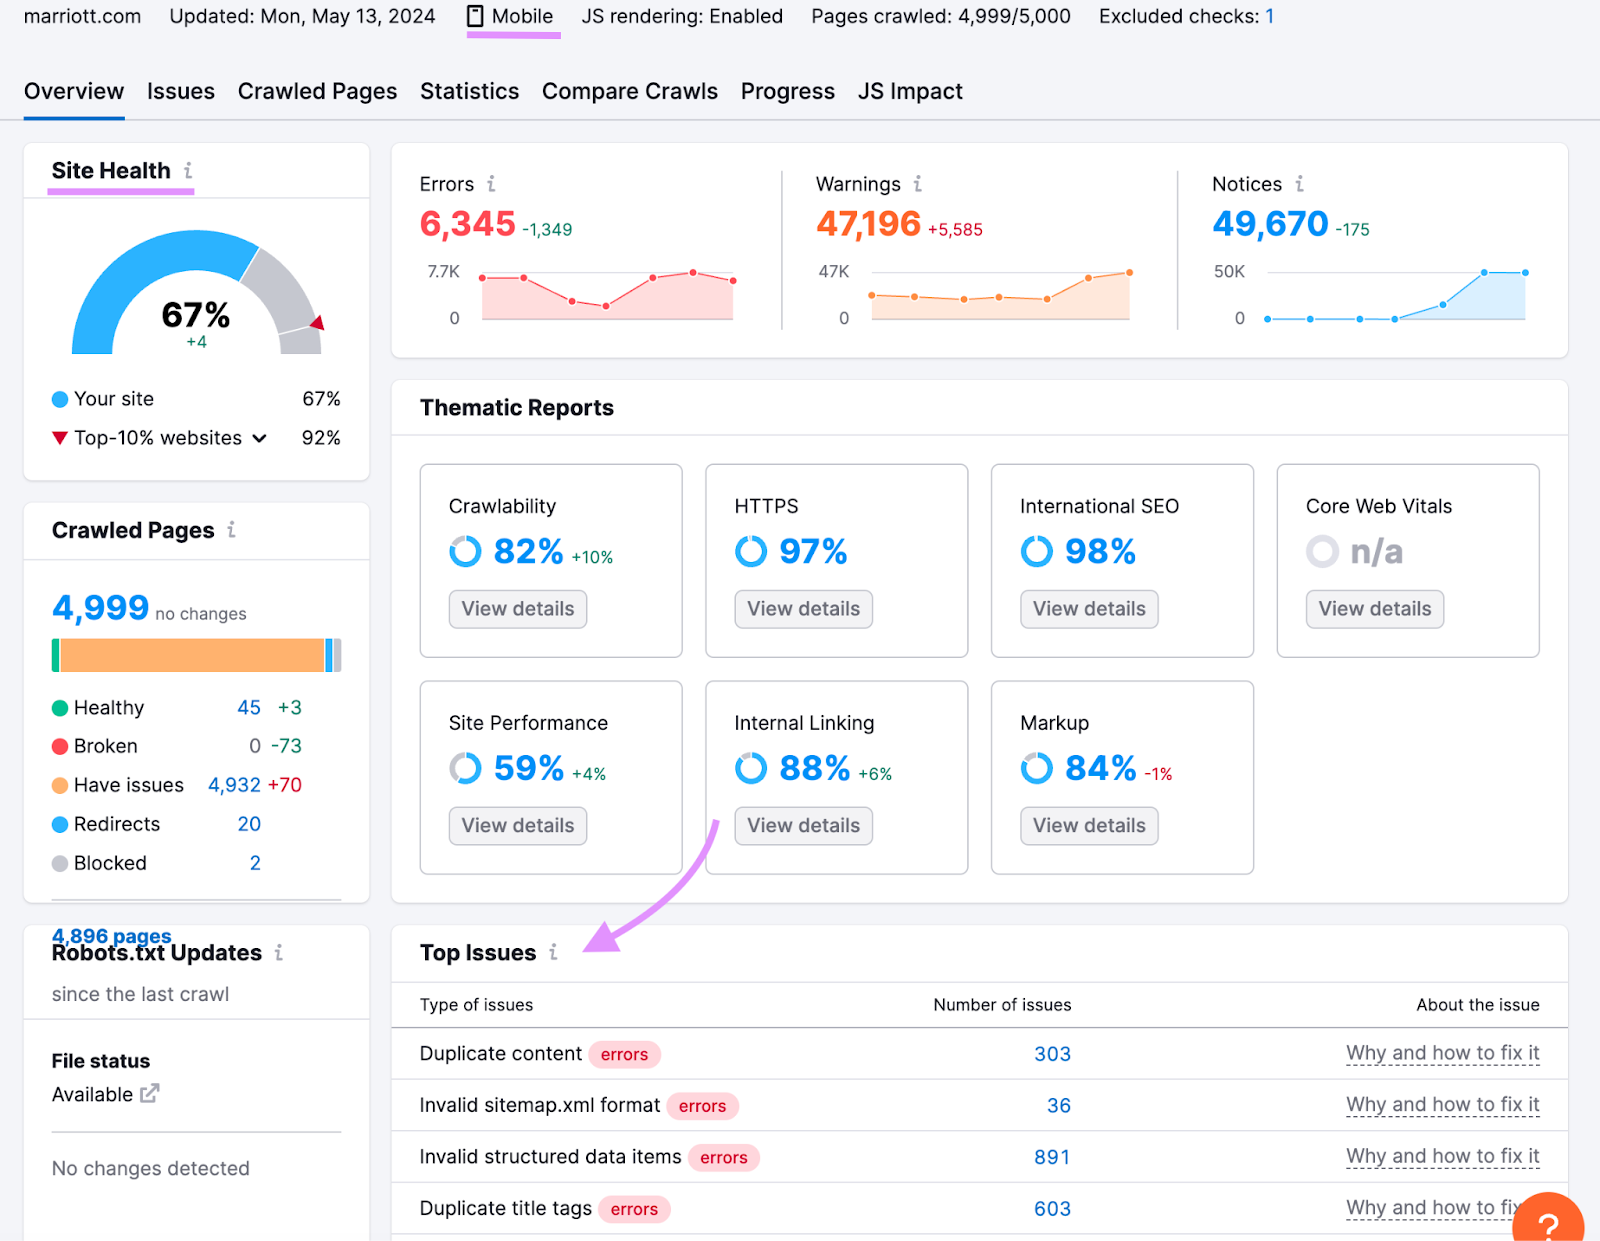
Task: Open fix help for Duplicate content
Action: 1443,1053
